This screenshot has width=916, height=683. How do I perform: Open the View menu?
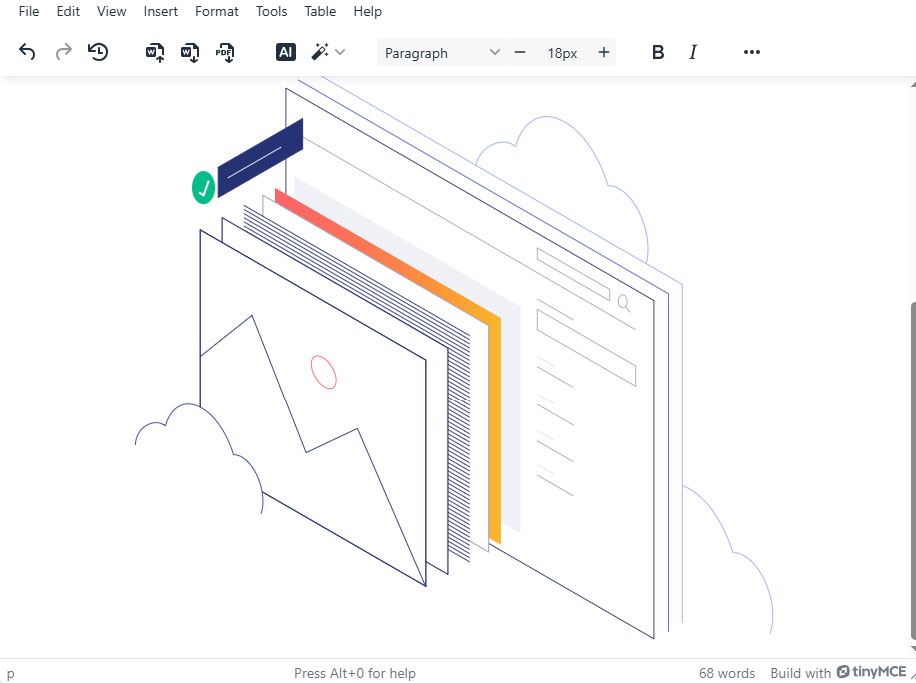111,11
